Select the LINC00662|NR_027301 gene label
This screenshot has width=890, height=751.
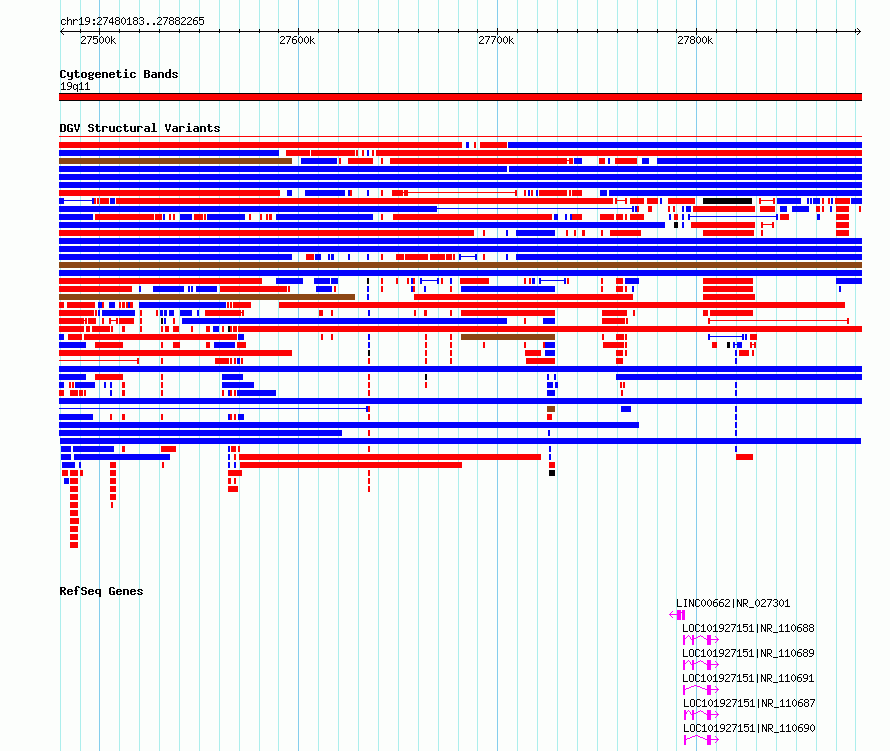point(733,603)
